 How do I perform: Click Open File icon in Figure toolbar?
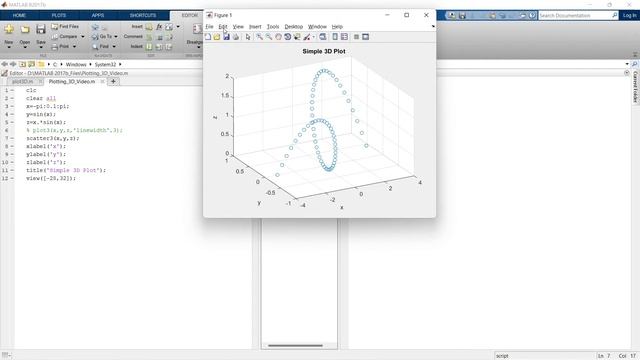pyautogui.click(x=217, y=37)
